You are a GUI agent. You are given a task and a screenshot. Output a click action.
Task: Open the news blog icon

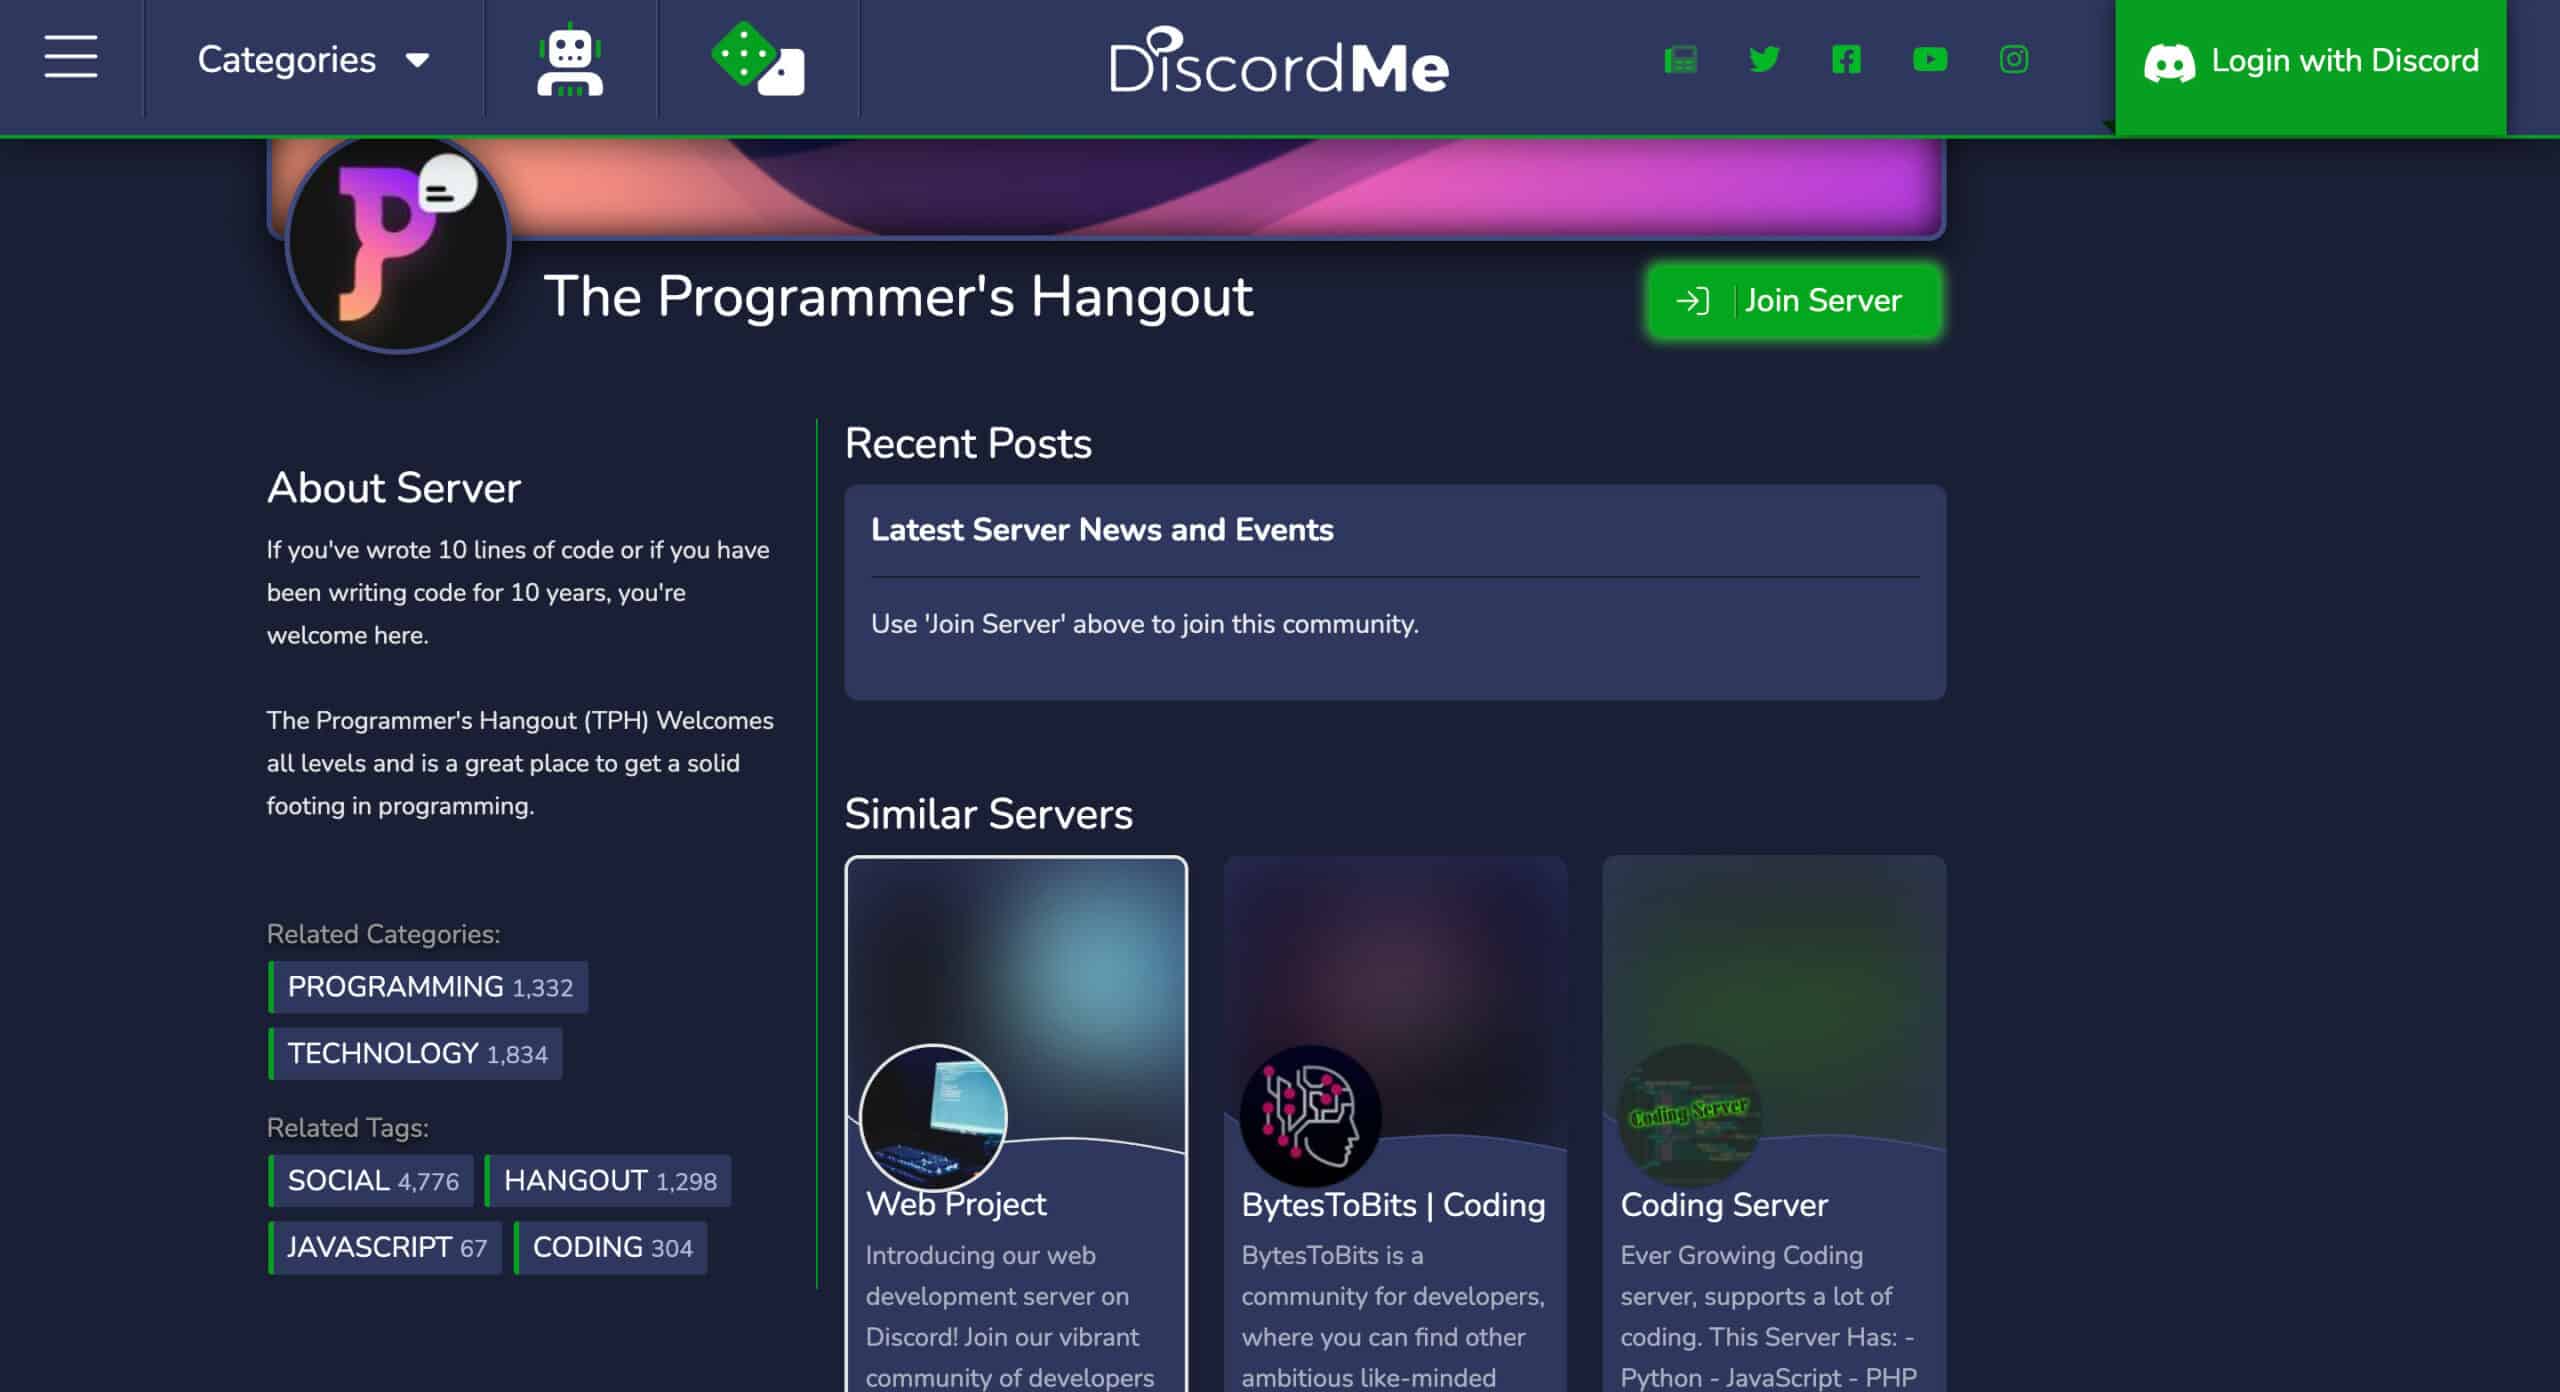1681,60
